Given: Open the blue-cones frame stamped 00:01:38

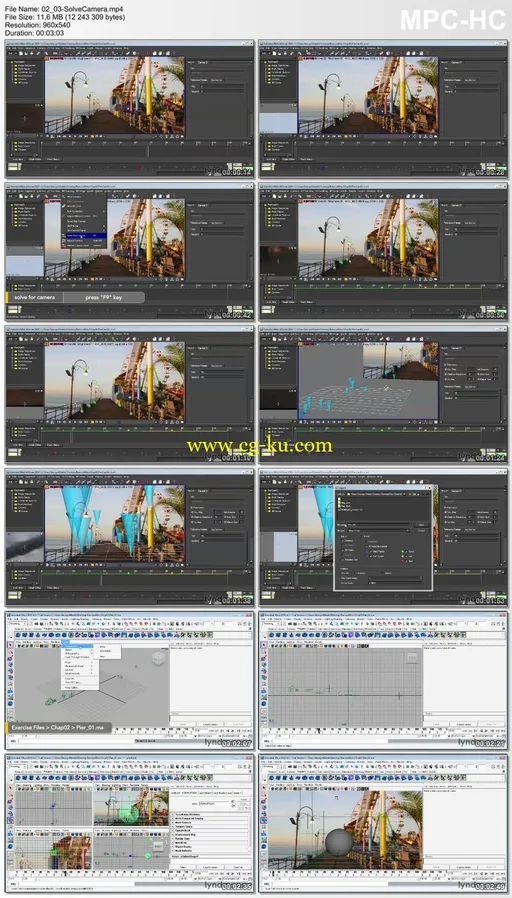Looking at the screenshot, I should (x=129, y=538).
